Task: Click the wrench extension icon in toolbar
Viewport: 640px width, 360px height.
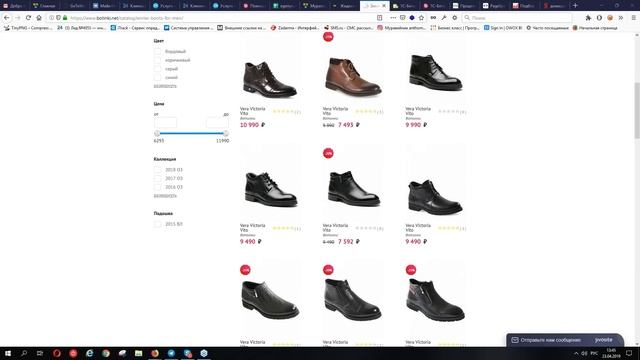Action: (x=444, y=18)
